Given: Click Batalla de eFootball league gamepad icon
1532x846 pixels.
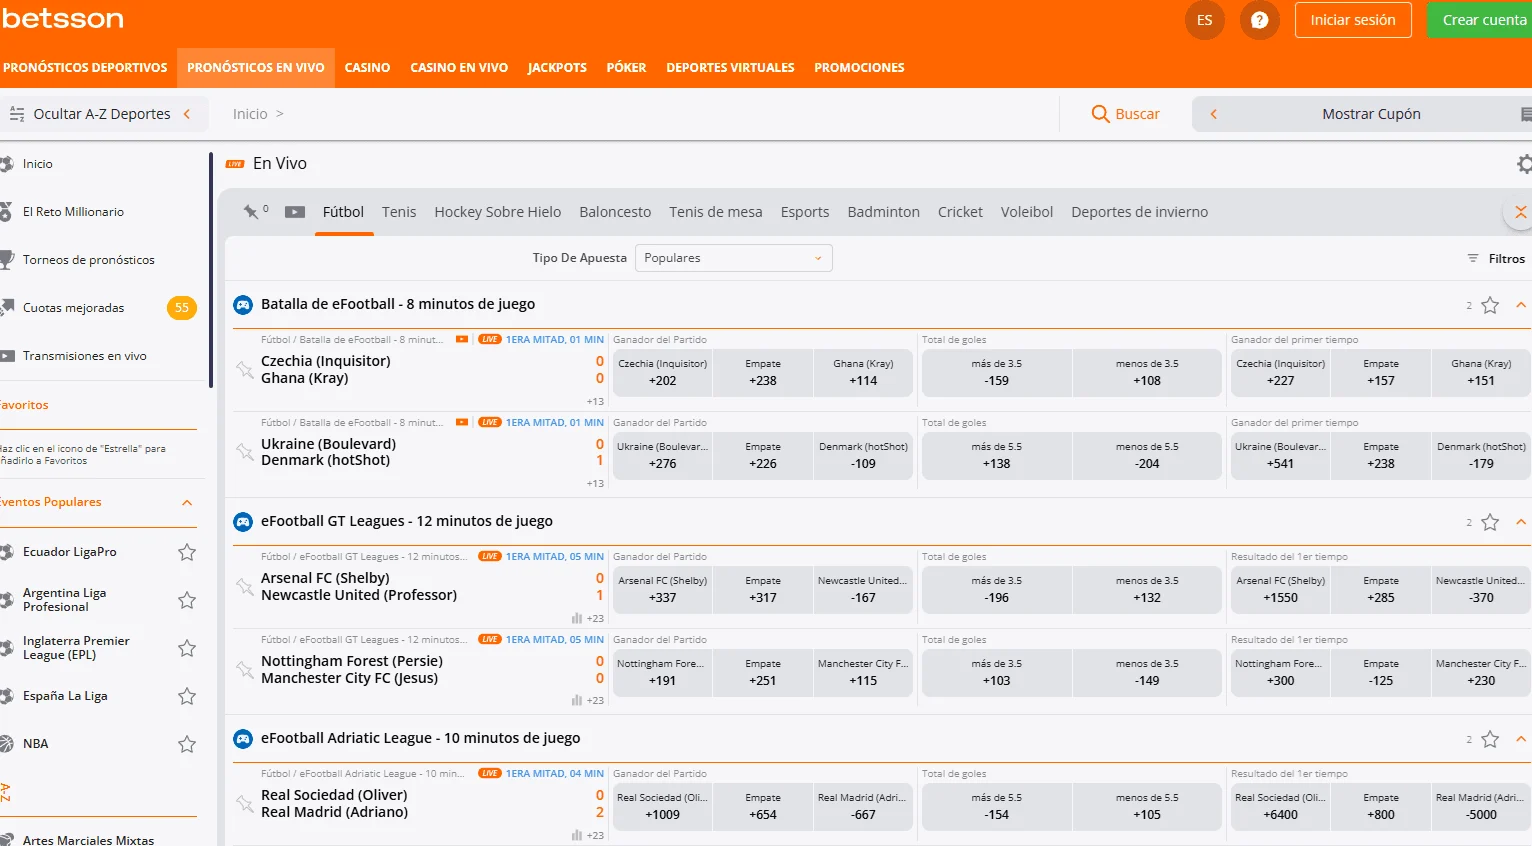Looking at the screenshot, I should [x=243, y=304].
